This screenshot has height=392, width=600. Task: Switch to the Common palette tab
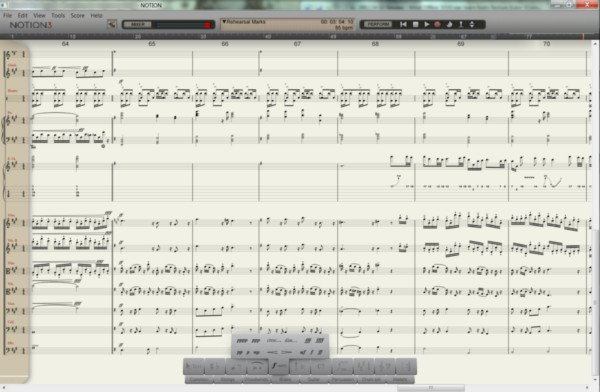(x=199, y=379)
